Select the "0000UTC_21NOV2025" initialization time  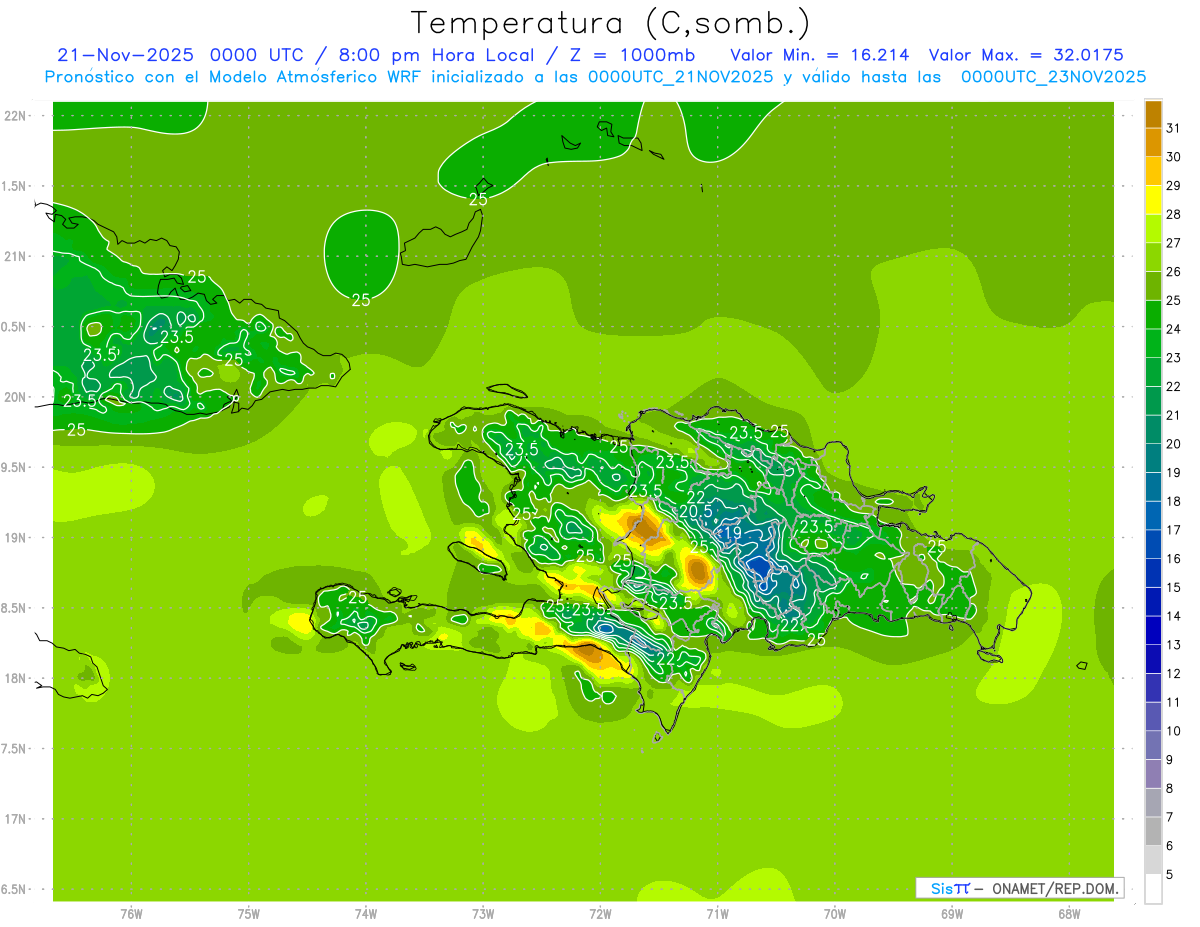(x=681, y=77)
